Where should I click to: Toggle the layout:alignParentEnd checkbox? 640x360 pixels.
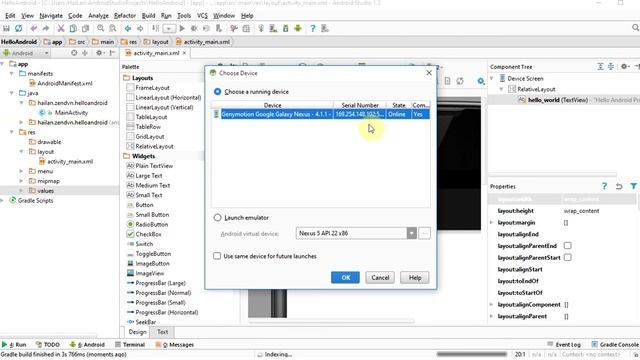pyautogui.click(x=567, y=245)
